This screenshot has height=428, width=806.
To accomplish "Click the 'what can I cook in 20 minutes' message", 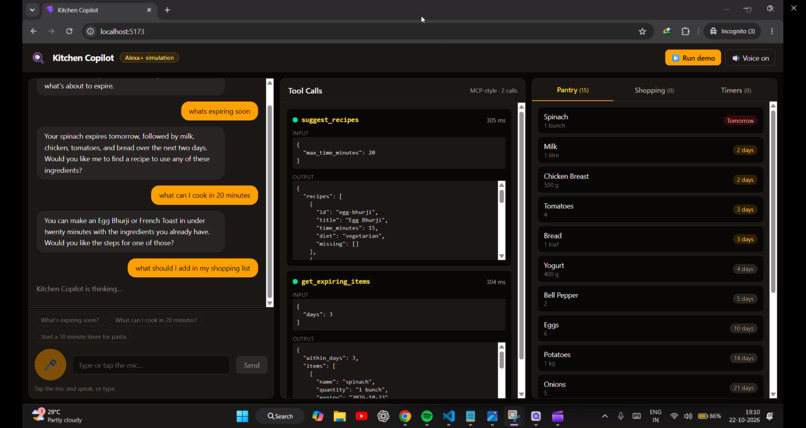I will click(205, 195).
